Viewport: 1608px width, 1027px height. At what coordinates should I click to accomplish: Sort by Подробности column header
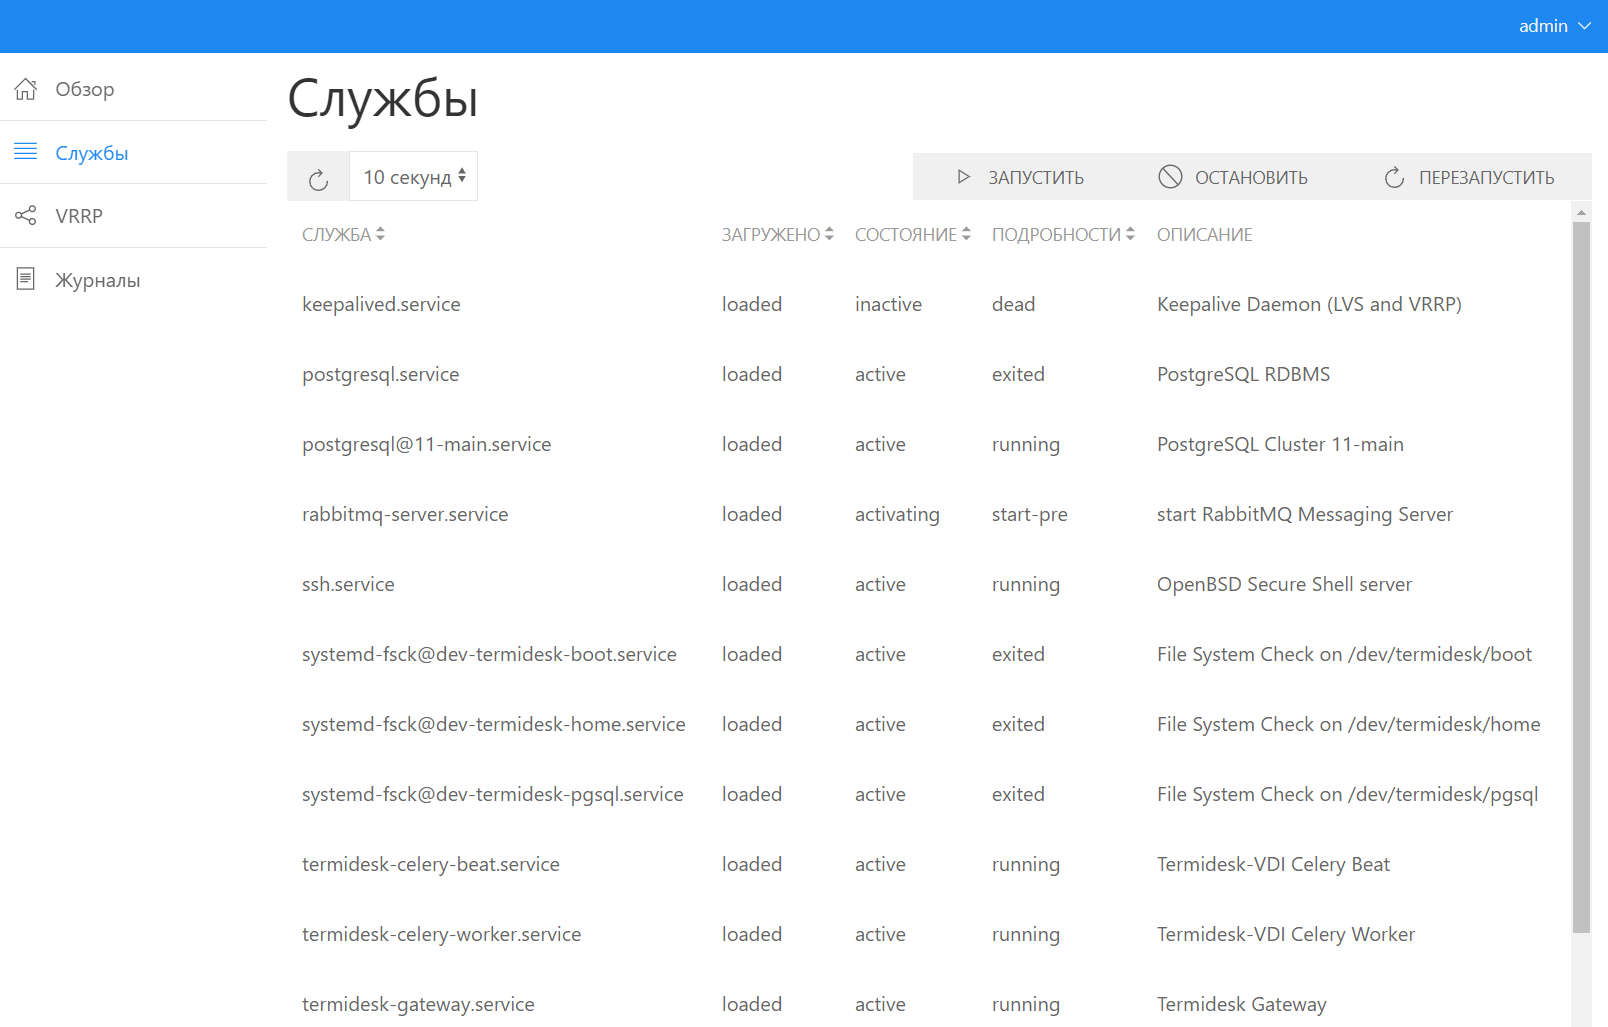coord(1062,234)
